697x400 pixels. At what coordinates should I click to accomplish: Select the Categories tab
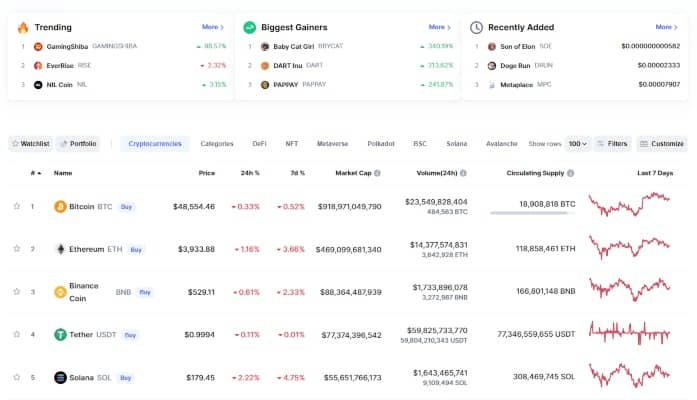tap(217, 144)
